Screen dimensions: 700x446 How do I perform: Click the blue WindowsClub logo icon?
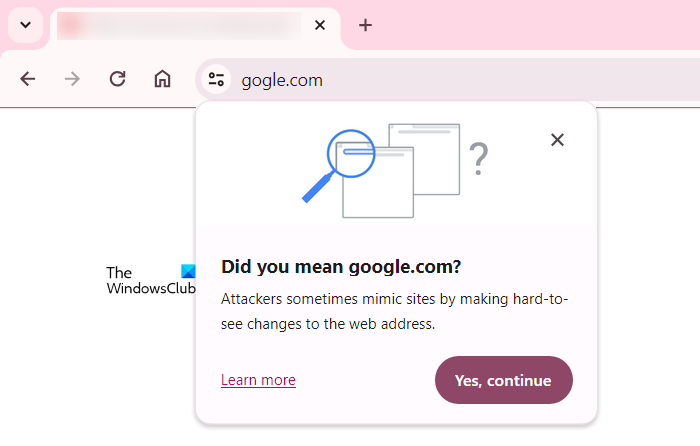189,272
